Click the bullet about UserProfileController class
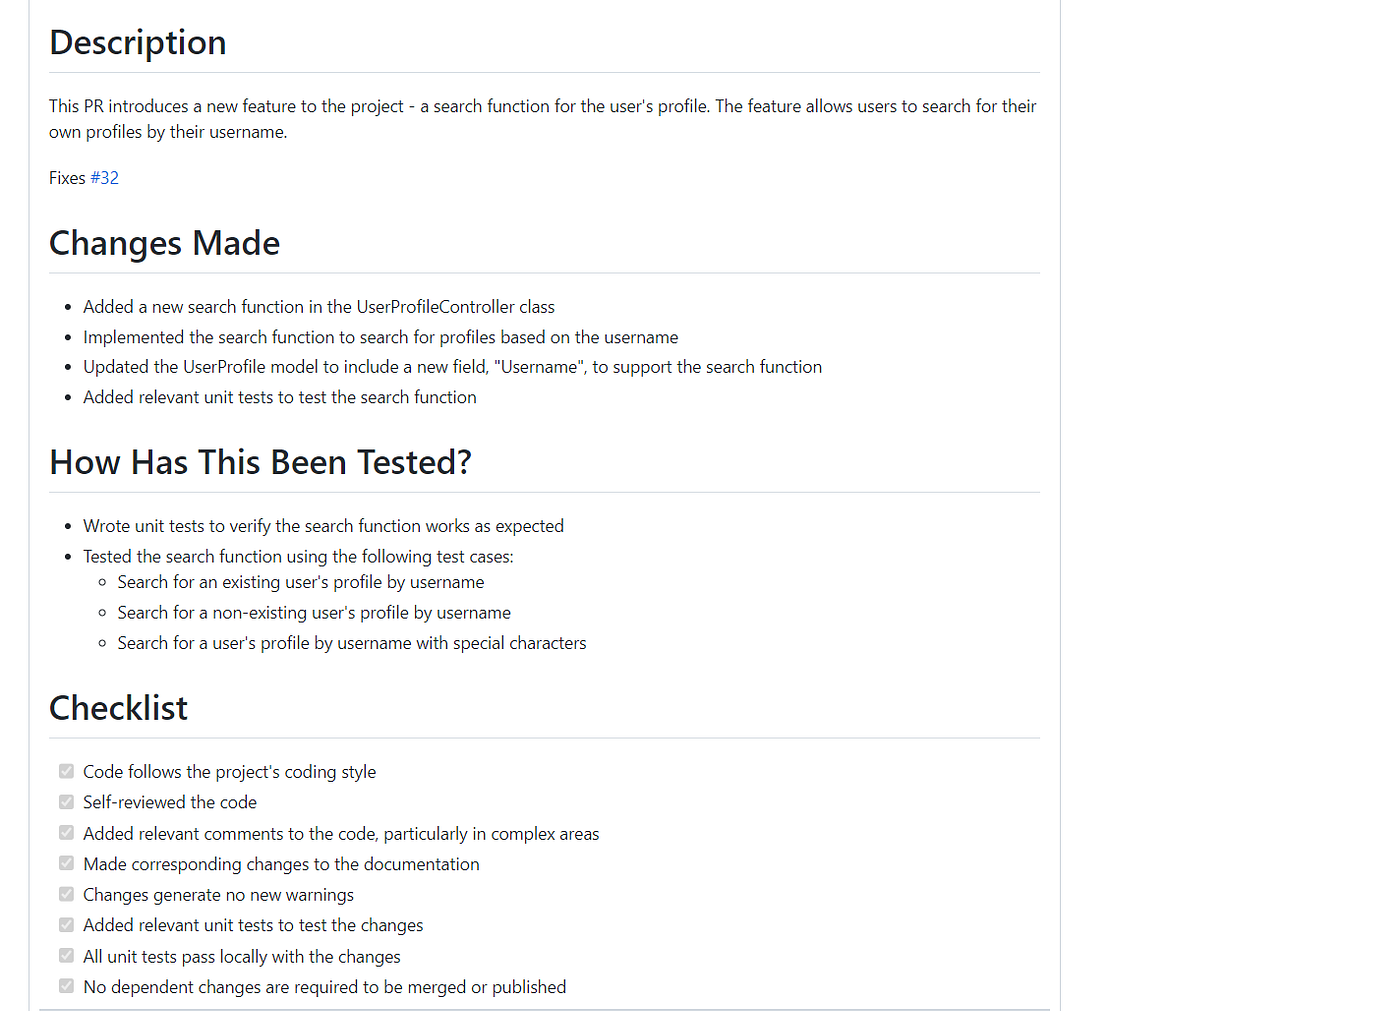The height and width of the screenshot is (1011, 1400). [x=319, y=307]
